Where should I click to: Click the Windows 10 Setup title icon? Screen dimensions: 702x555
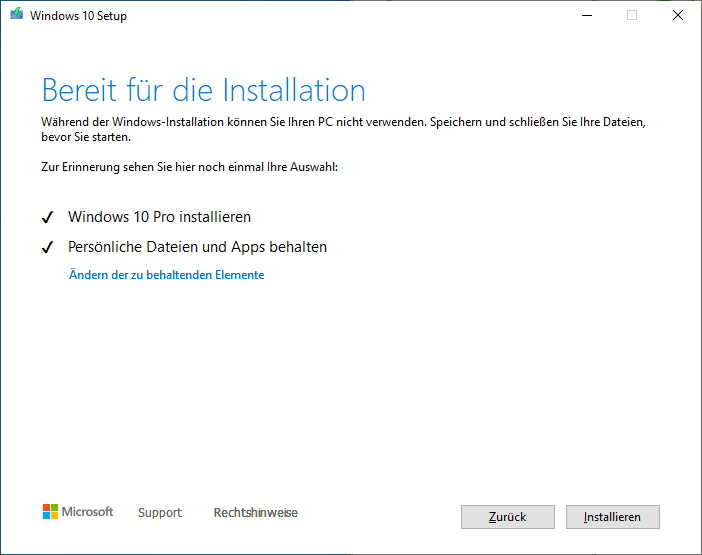pyautogui.click(x=17, y=14)
